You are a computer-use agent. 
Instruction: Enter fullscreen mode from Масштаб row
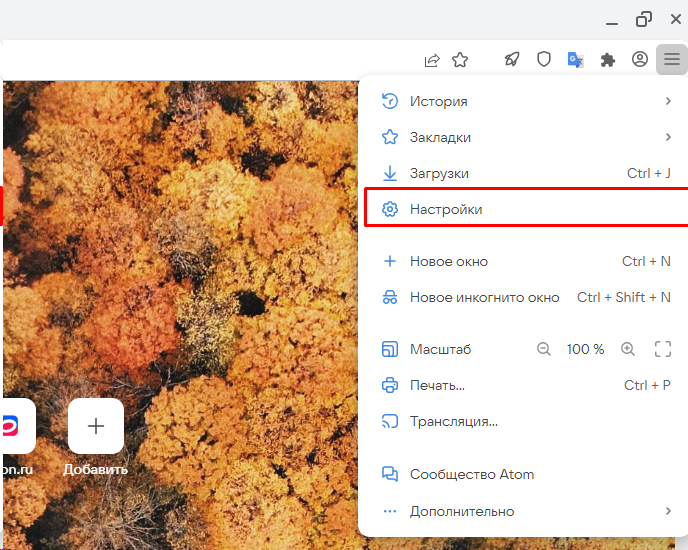point(663,349)
